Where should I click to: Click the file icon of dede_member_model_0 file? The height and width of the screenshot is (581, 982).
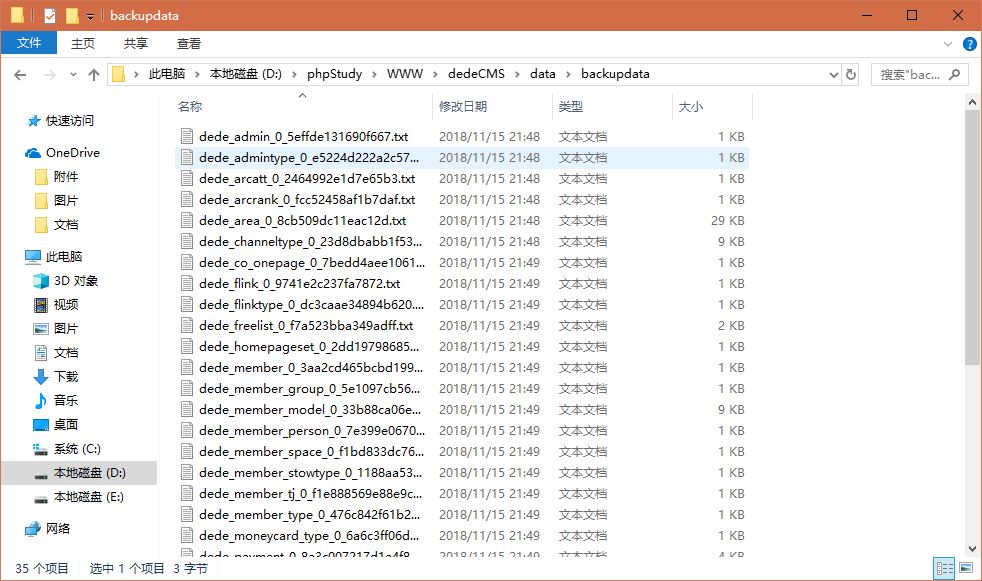(187, 409)
